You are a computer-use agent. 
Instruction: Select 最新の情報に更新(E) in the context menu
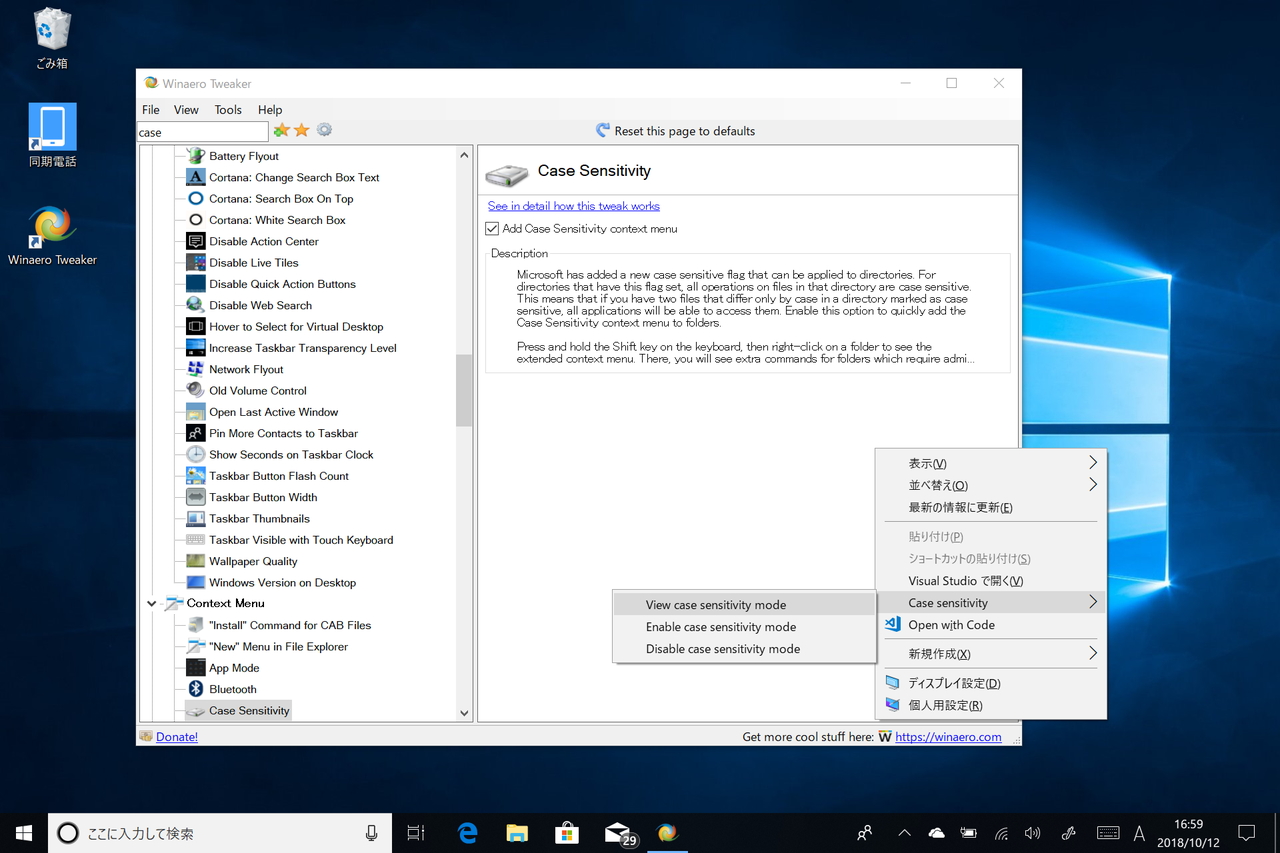[x=991, y=507]
